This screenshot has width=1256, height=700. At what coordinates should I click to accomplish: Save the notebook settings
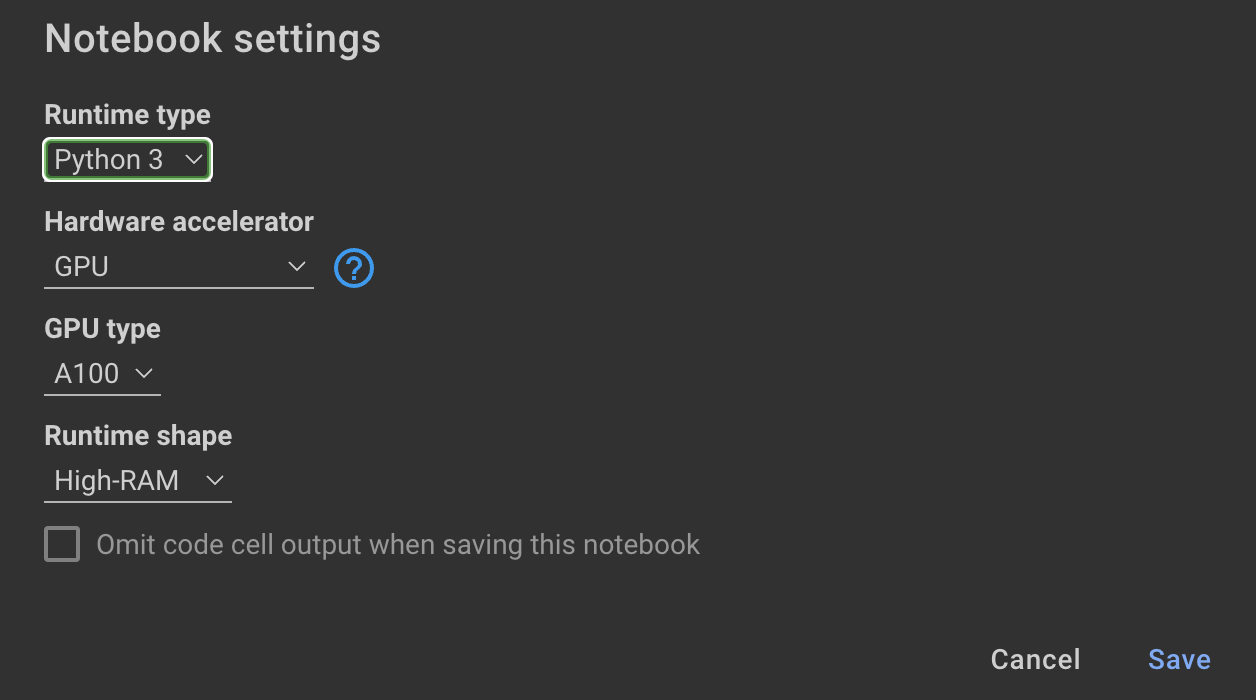pyautogui.click(x=1179, y=659)
